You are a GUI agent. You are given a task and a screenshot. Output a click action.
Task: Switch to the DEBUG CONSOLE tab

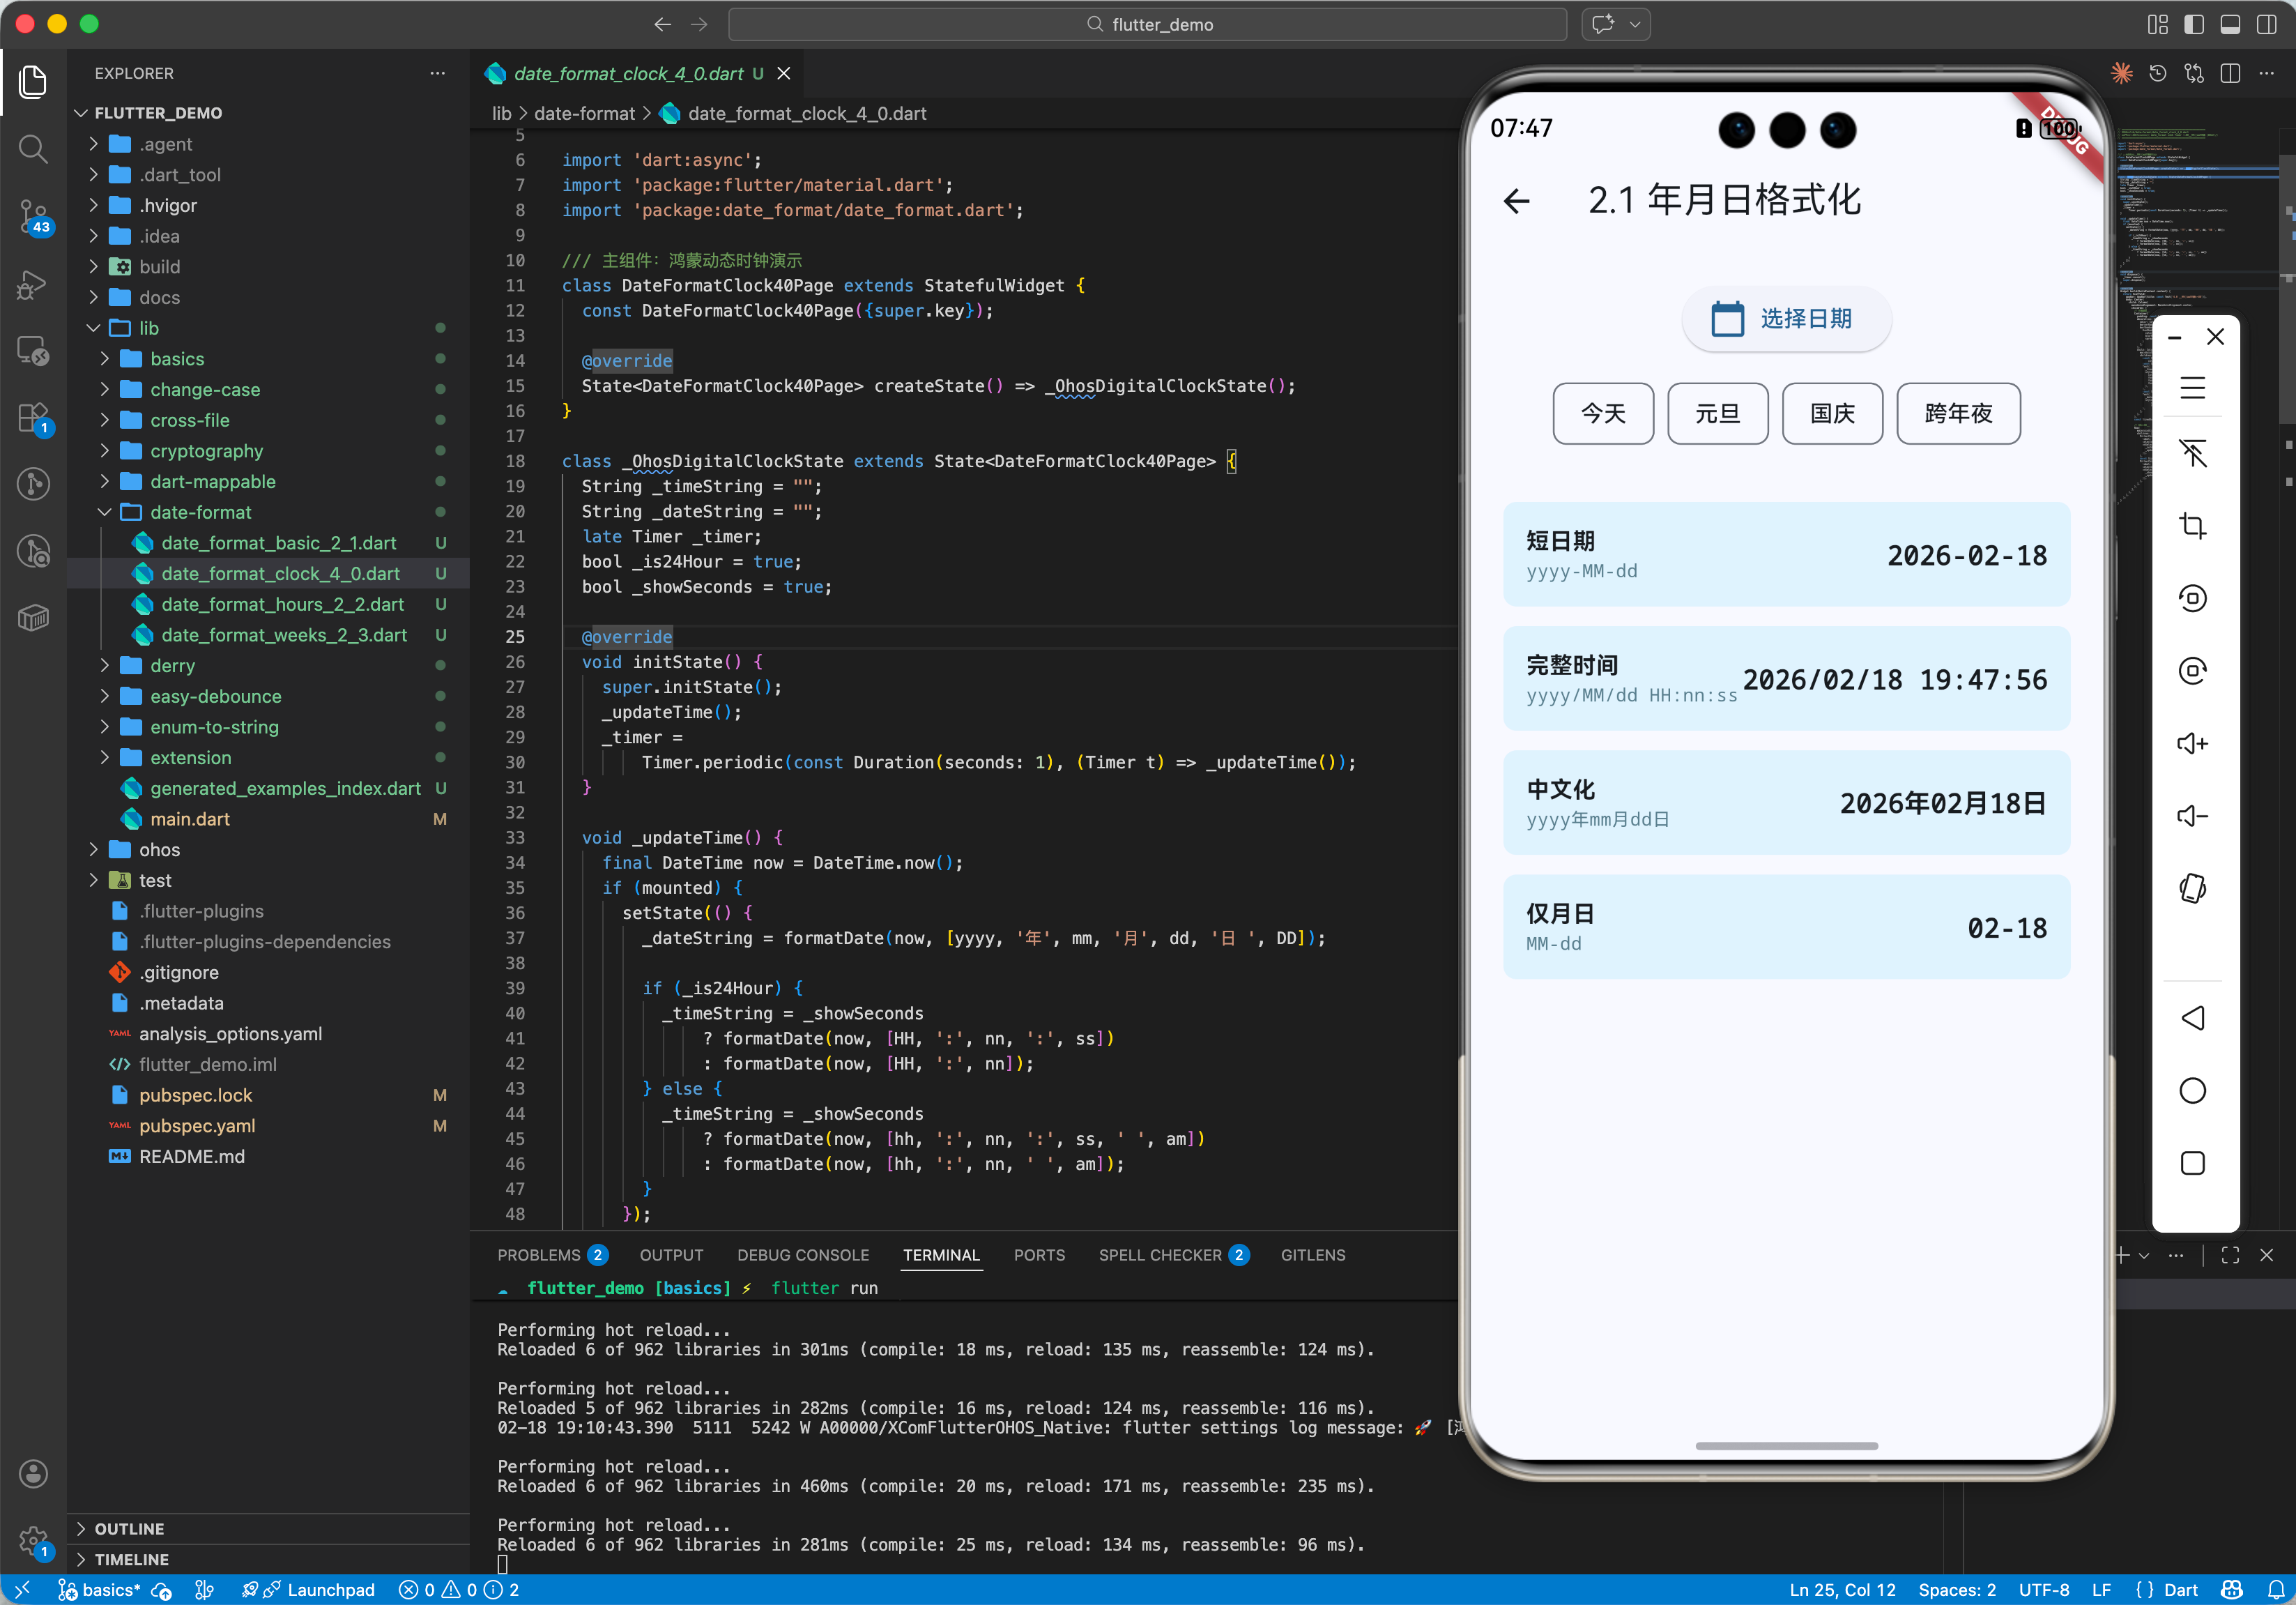pos(802,1255)
